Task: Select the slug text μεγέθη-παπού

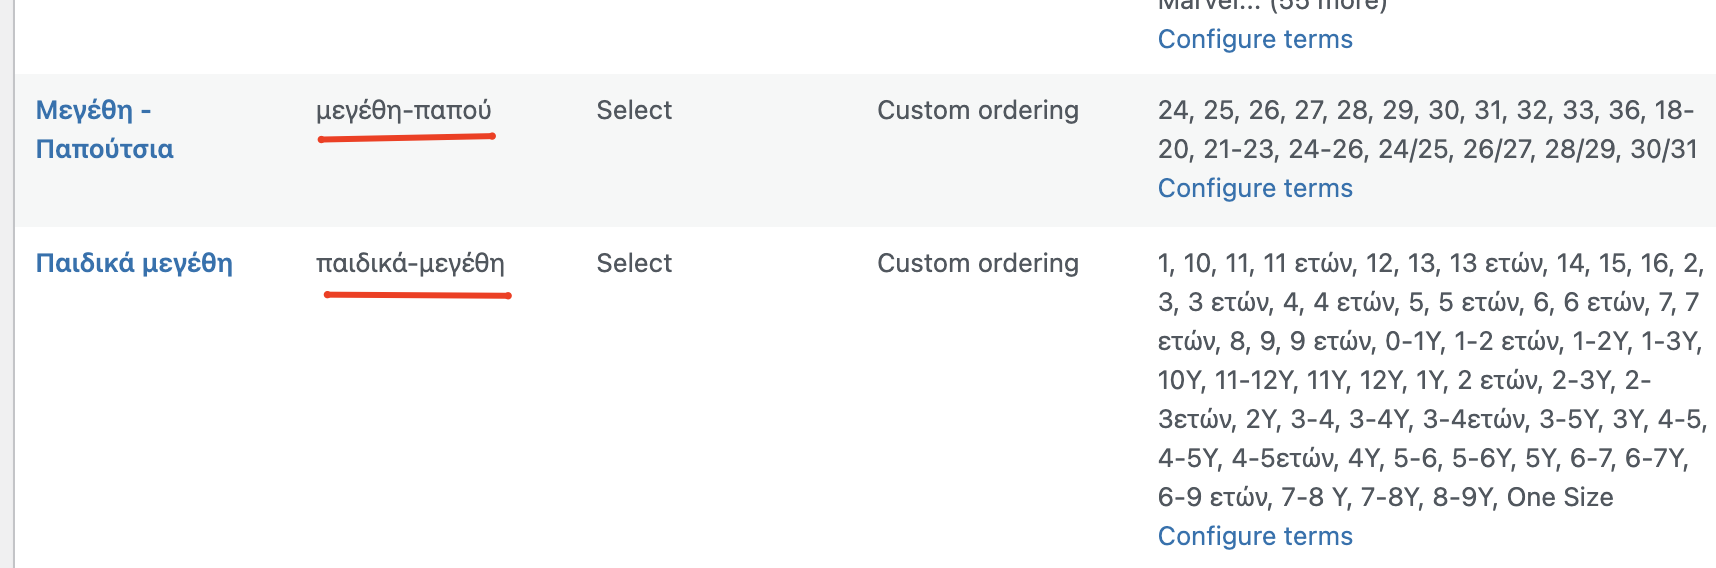Action: 404,110
